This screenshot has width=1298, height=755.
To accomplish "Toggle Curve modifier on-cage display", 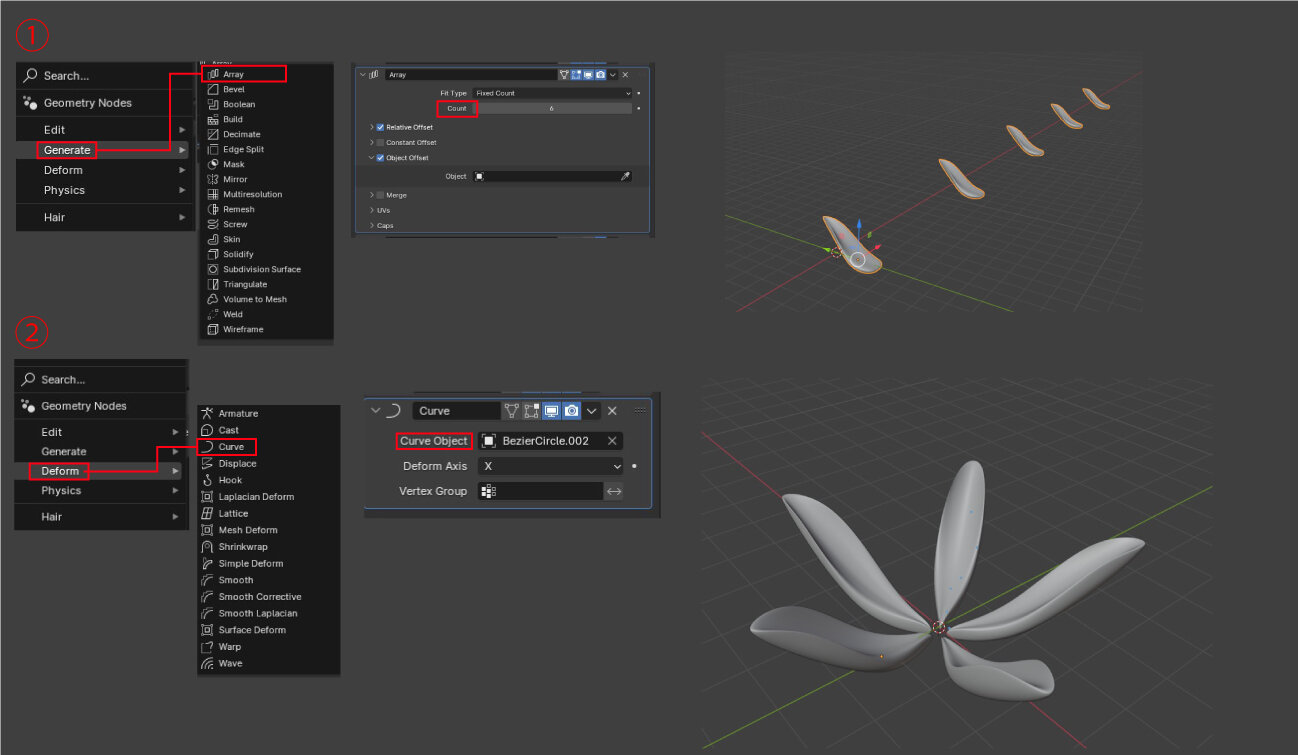I will [511, 410].
